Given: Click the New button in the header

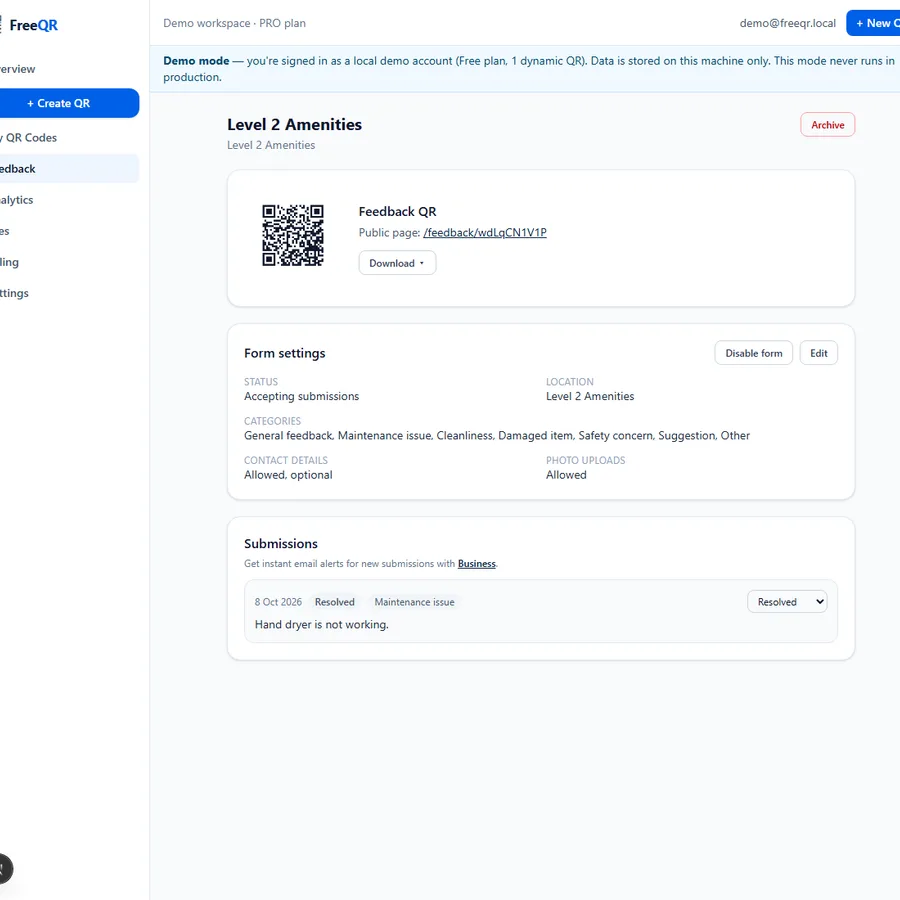Looking at the screenshot, I should pyautogui.click(x=874, y=23).
